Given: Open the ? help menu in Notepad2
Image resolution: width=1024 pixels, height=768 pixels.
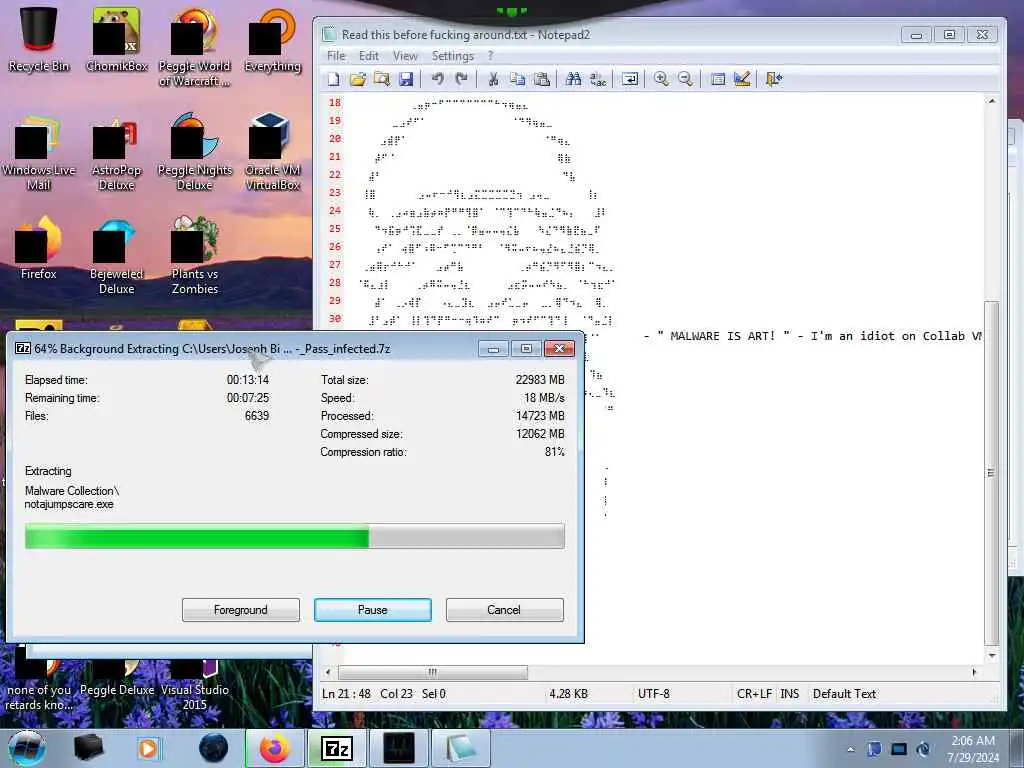Looking at the screenshot, I should click(490, 56).
